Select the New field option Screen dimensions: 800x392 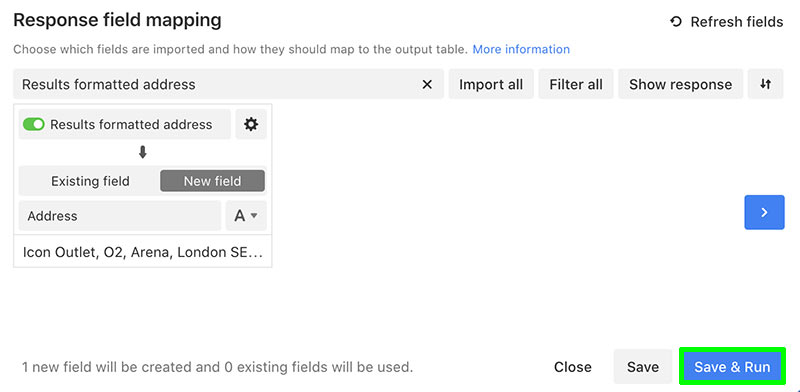click(212, 181)
